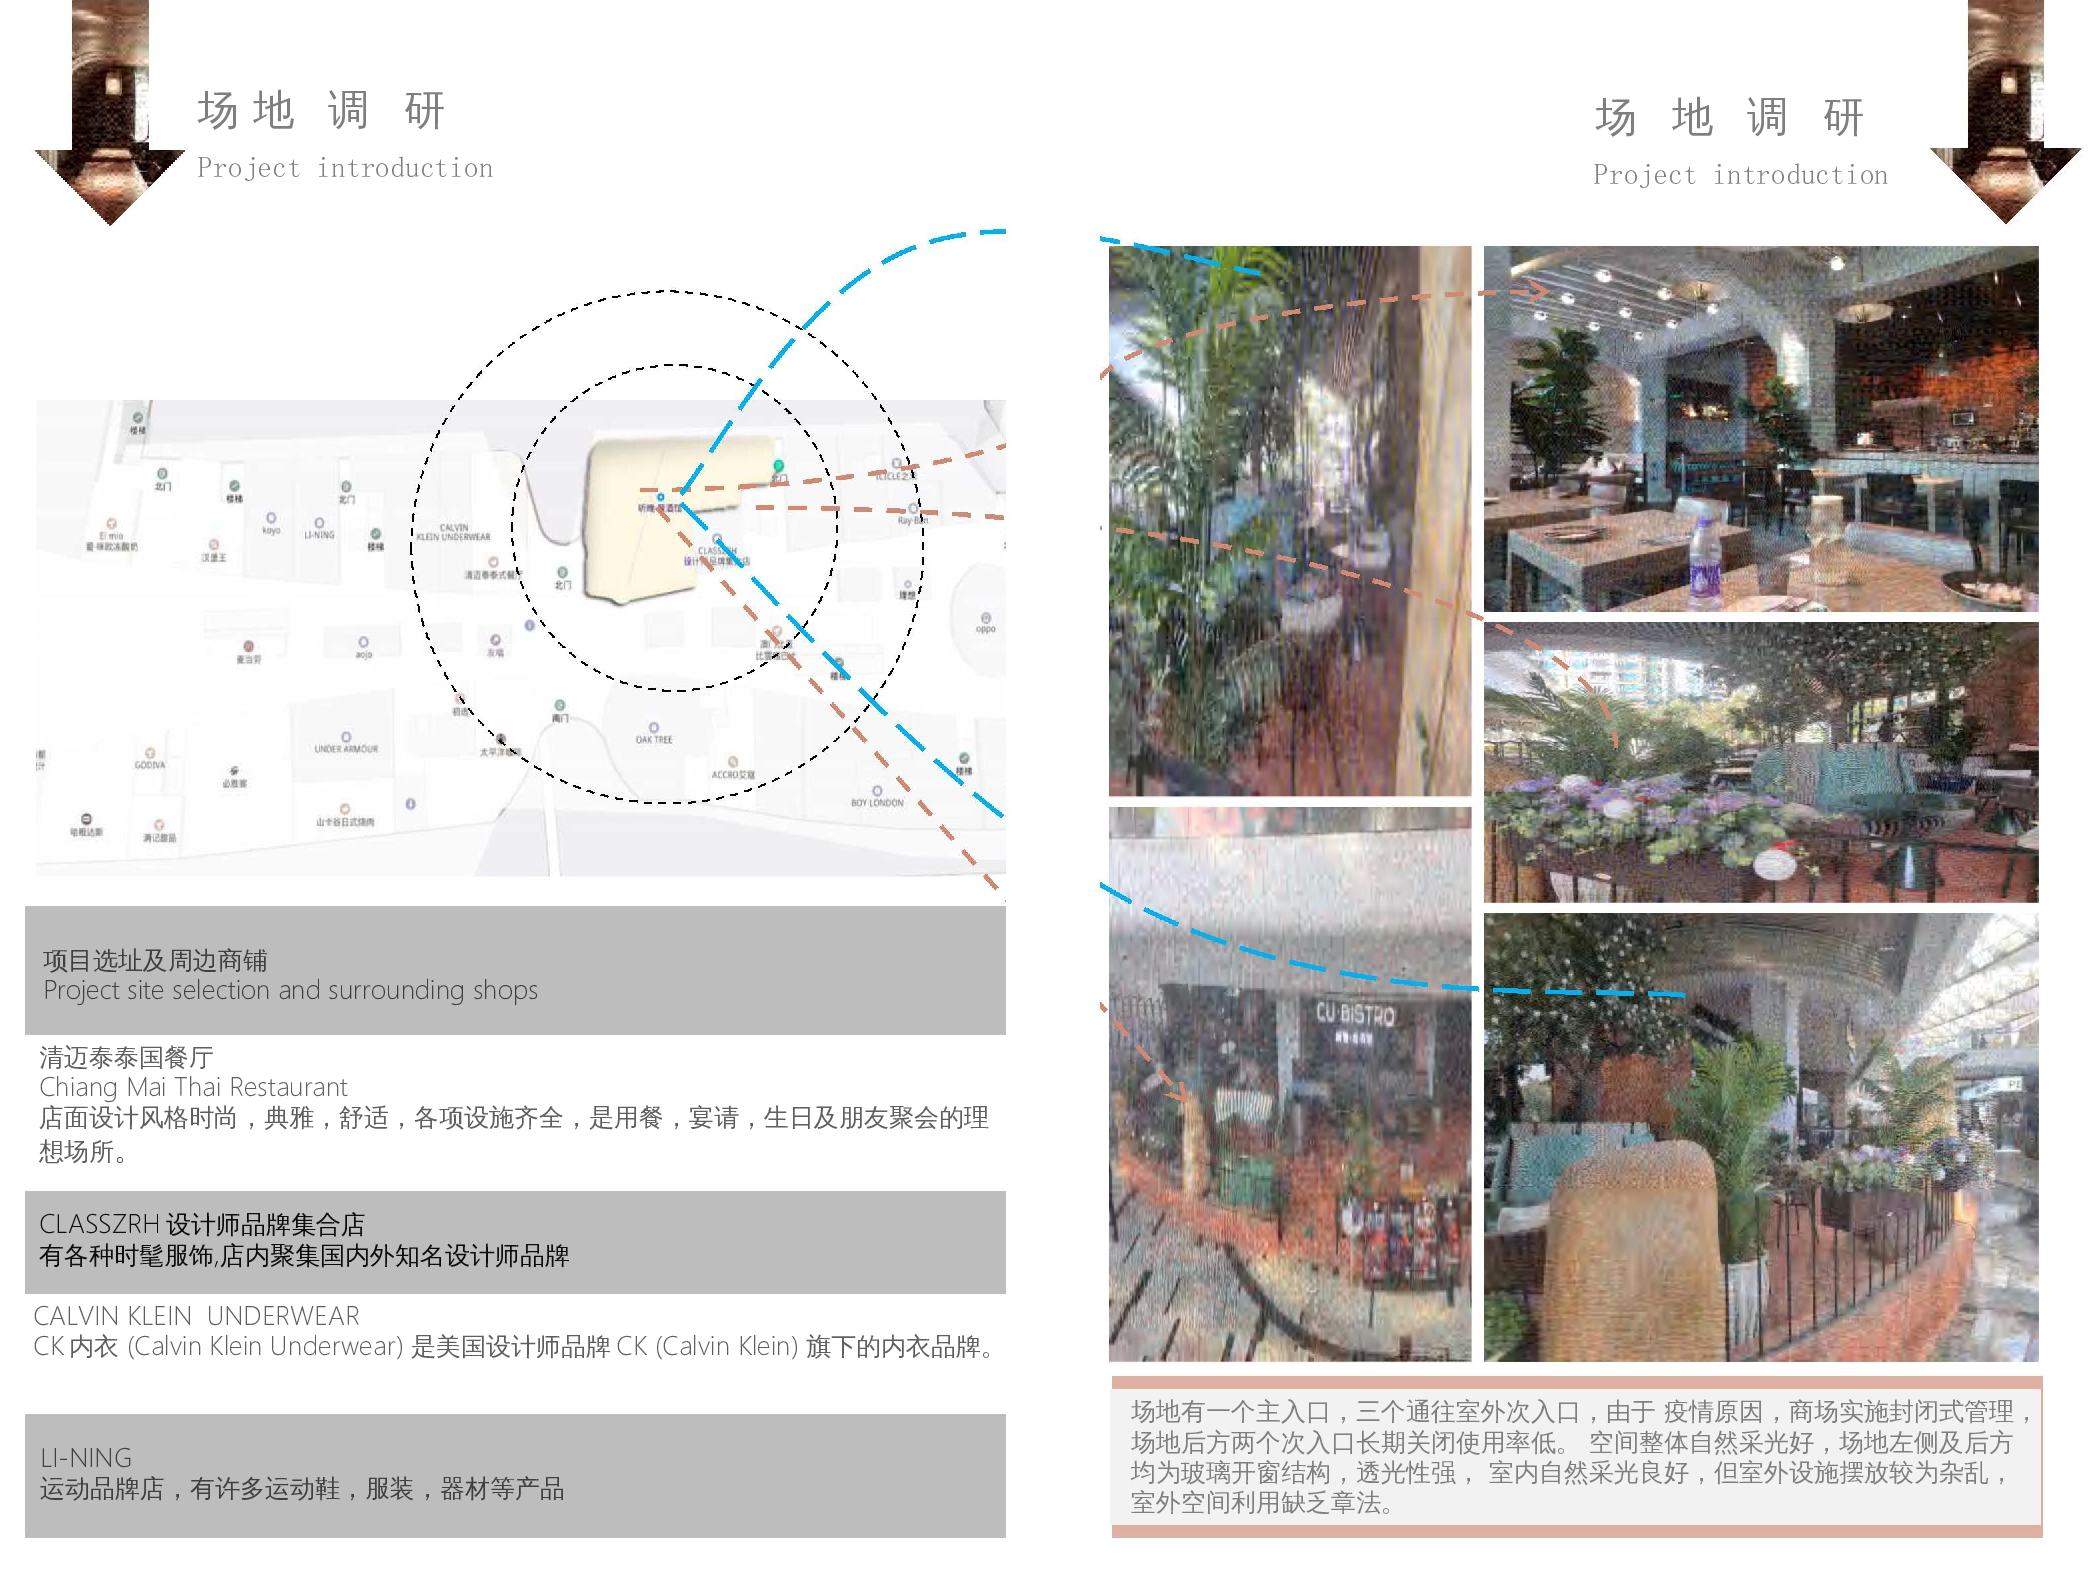Select the OAK TREE store pin
Viewport: 2100px width, 1575px height.
coord(653,729)
